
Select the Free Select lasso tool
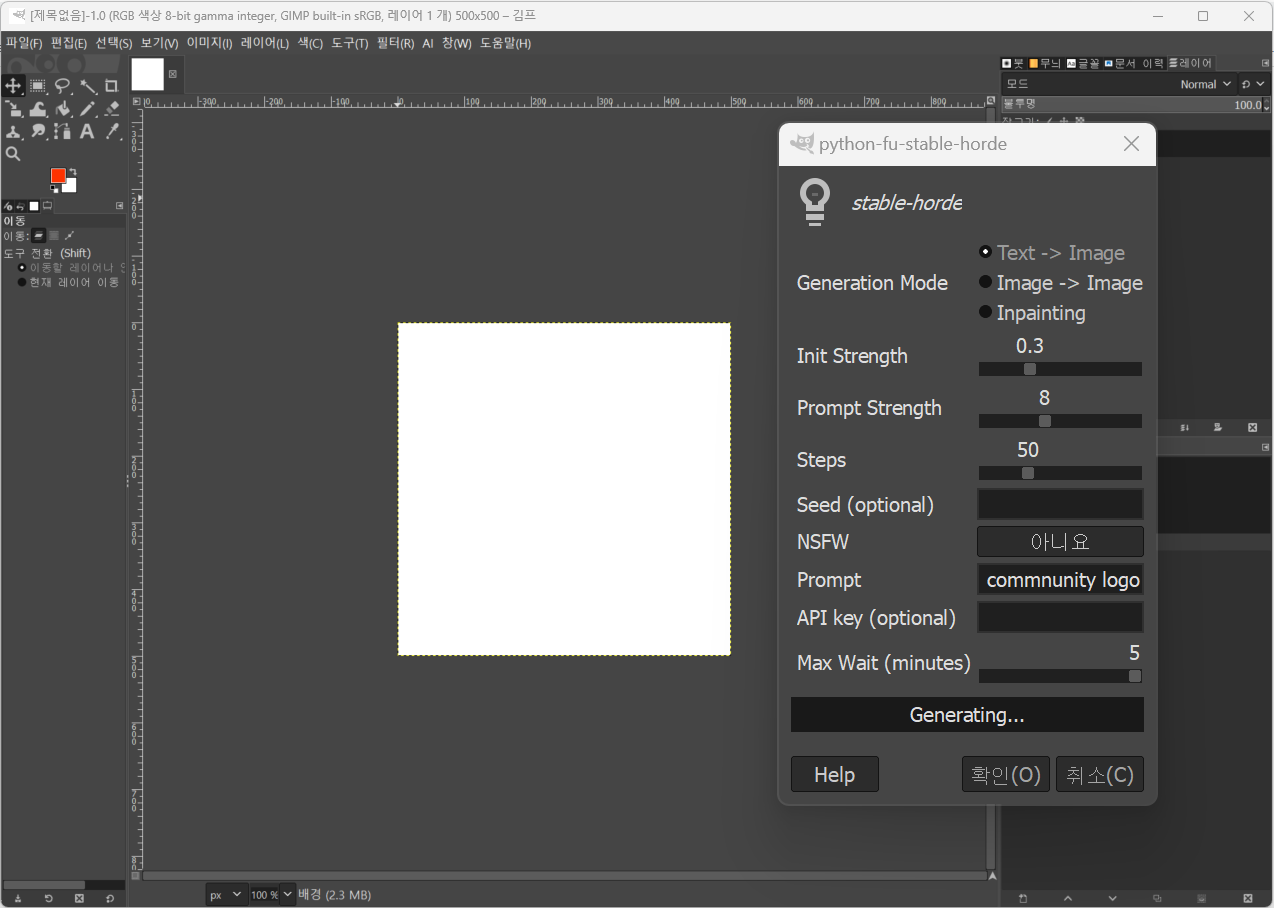pyautogui.click(x=63, y=86)
